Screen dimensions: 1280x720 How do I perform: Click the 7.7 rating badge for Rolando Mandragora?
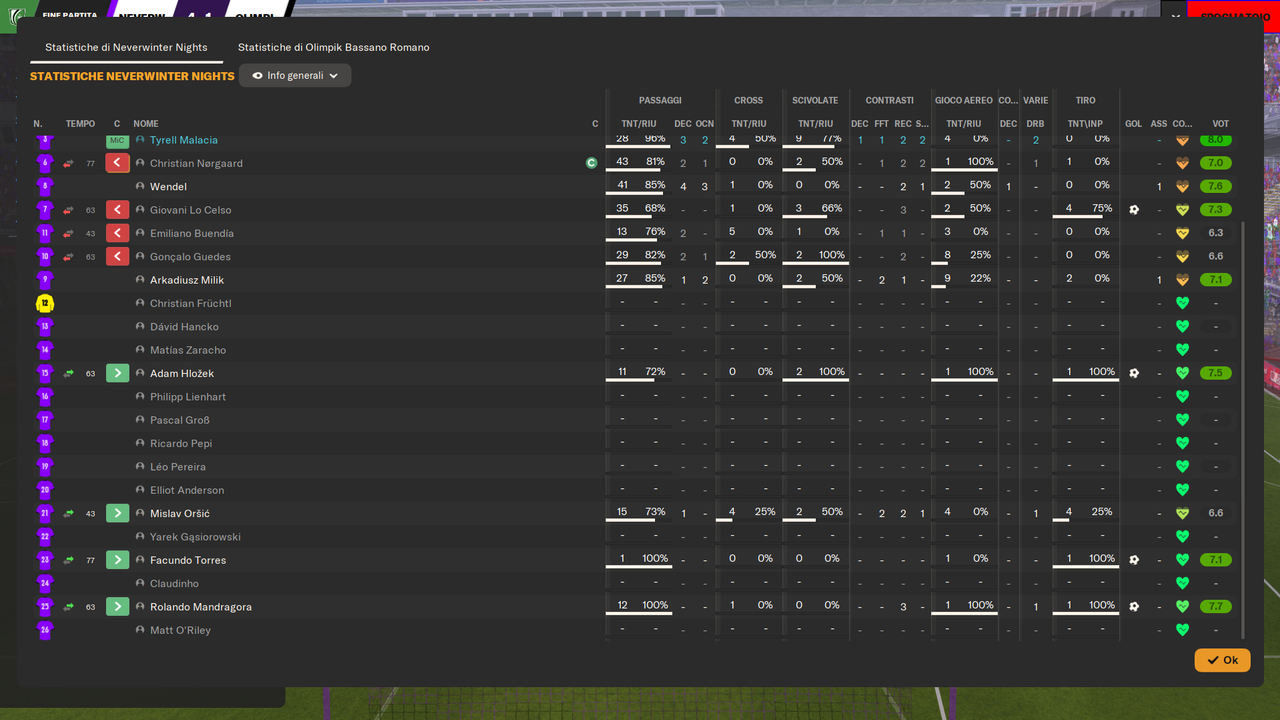pyautogui.click(x=1216, y=607)
